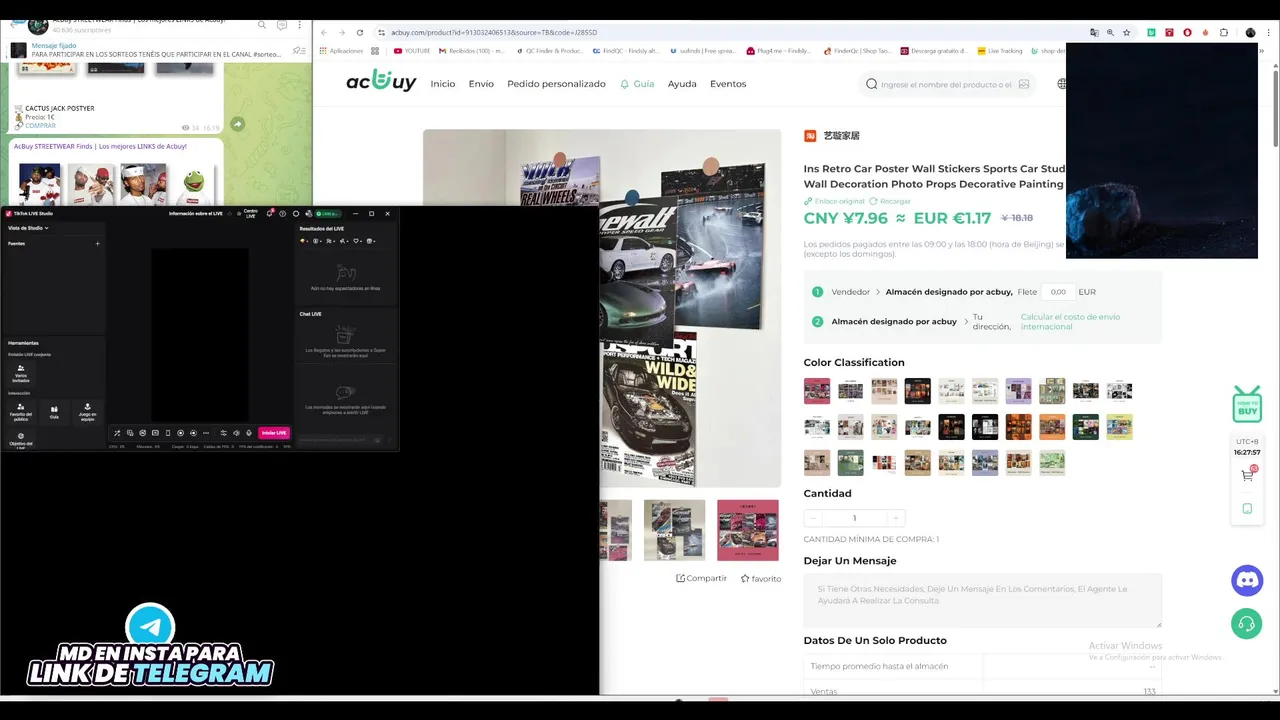
Task: Open the help question-mark icon in TikTok LIVE Studio
Action: point(282,214)
